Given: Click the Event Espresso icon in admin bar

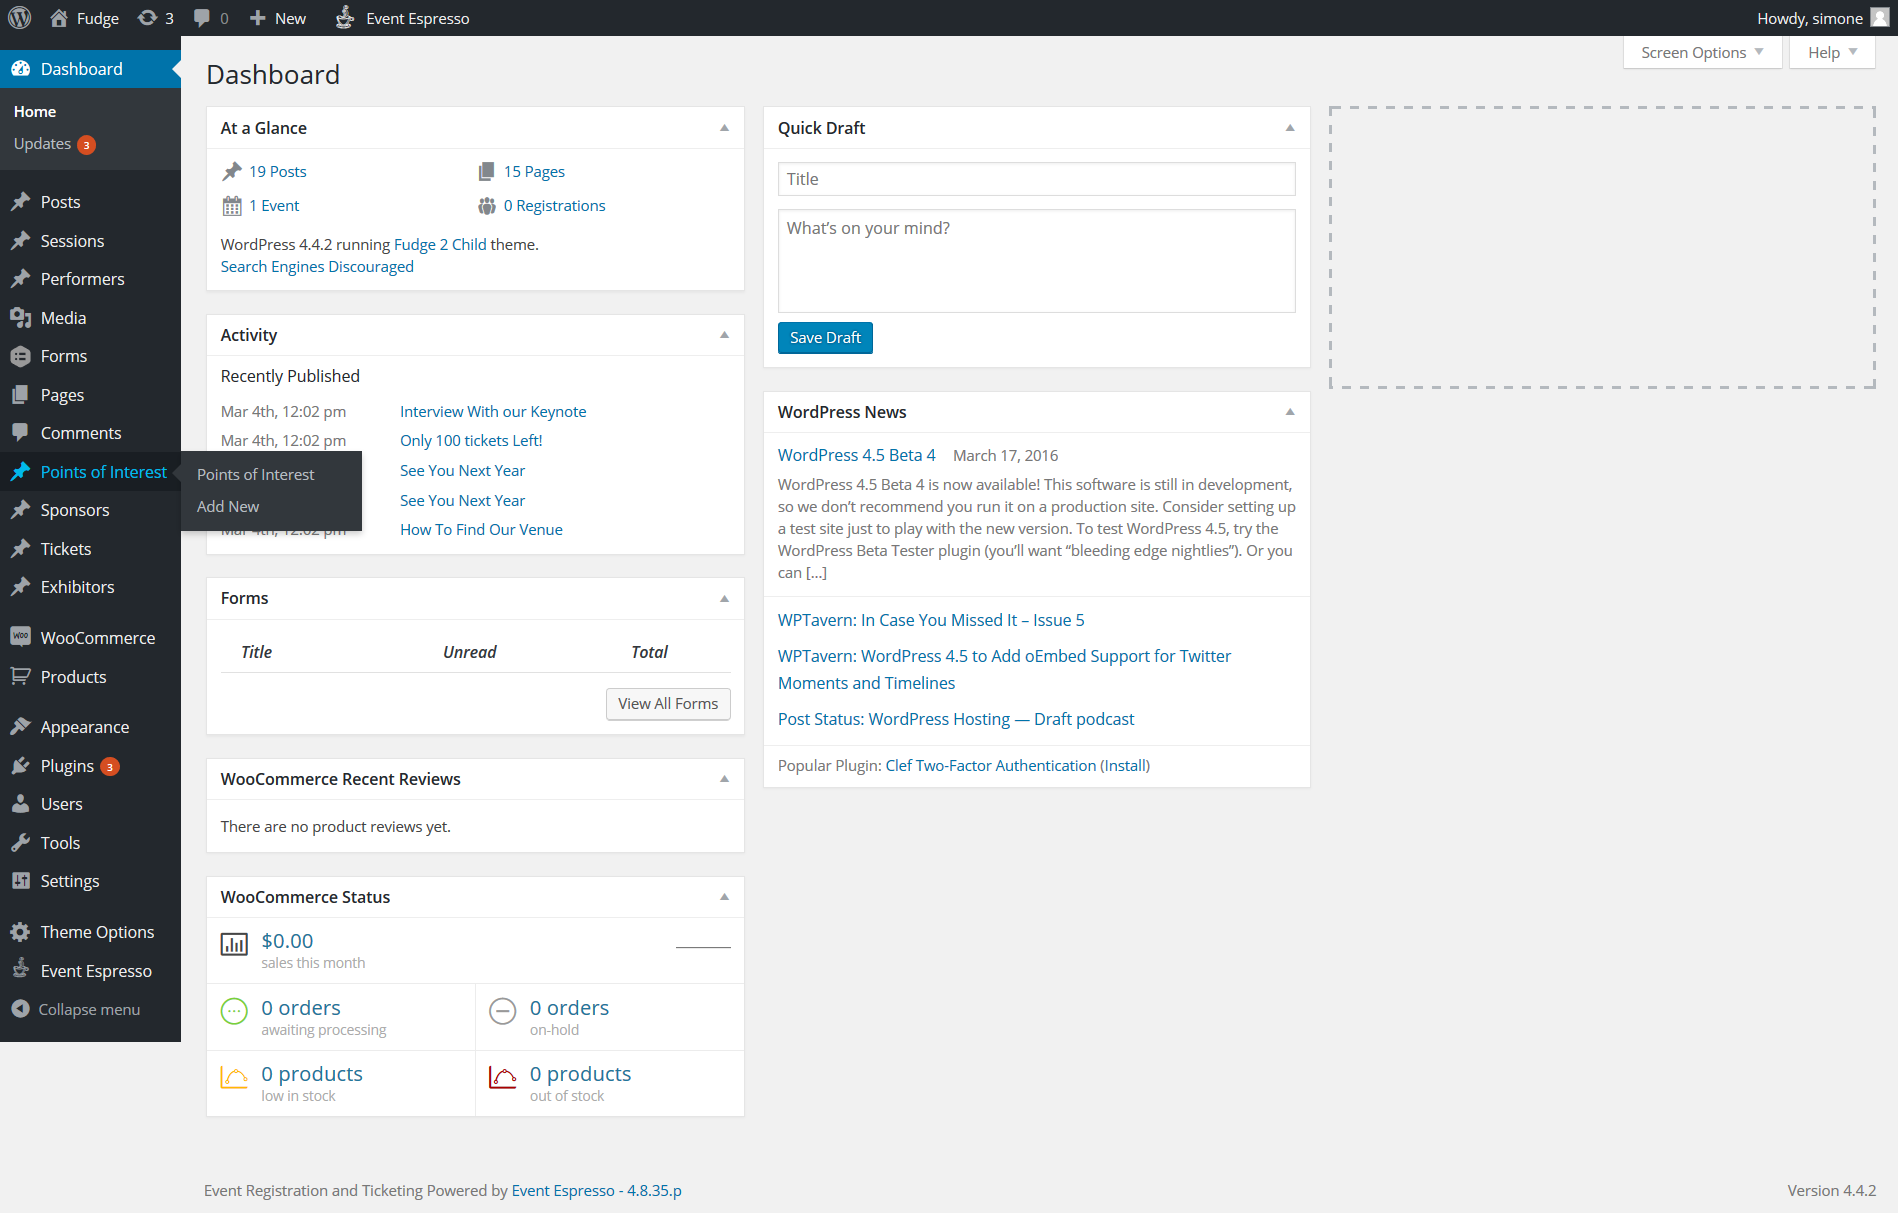Looking at the screenshot, I should (345, 18).
